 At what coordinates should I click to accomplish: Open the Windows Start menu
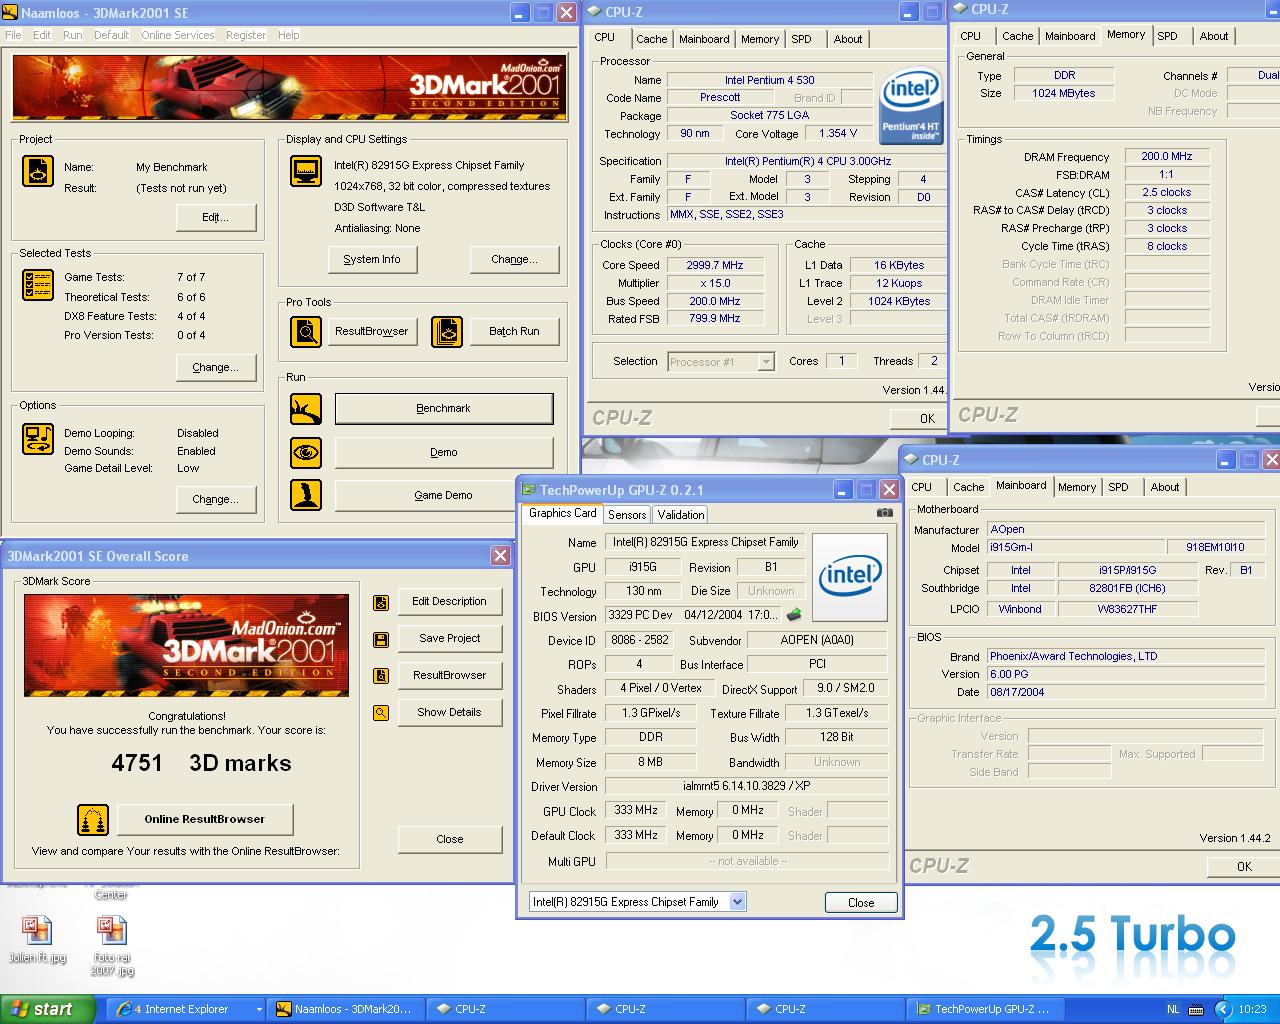pos(47,1009)
